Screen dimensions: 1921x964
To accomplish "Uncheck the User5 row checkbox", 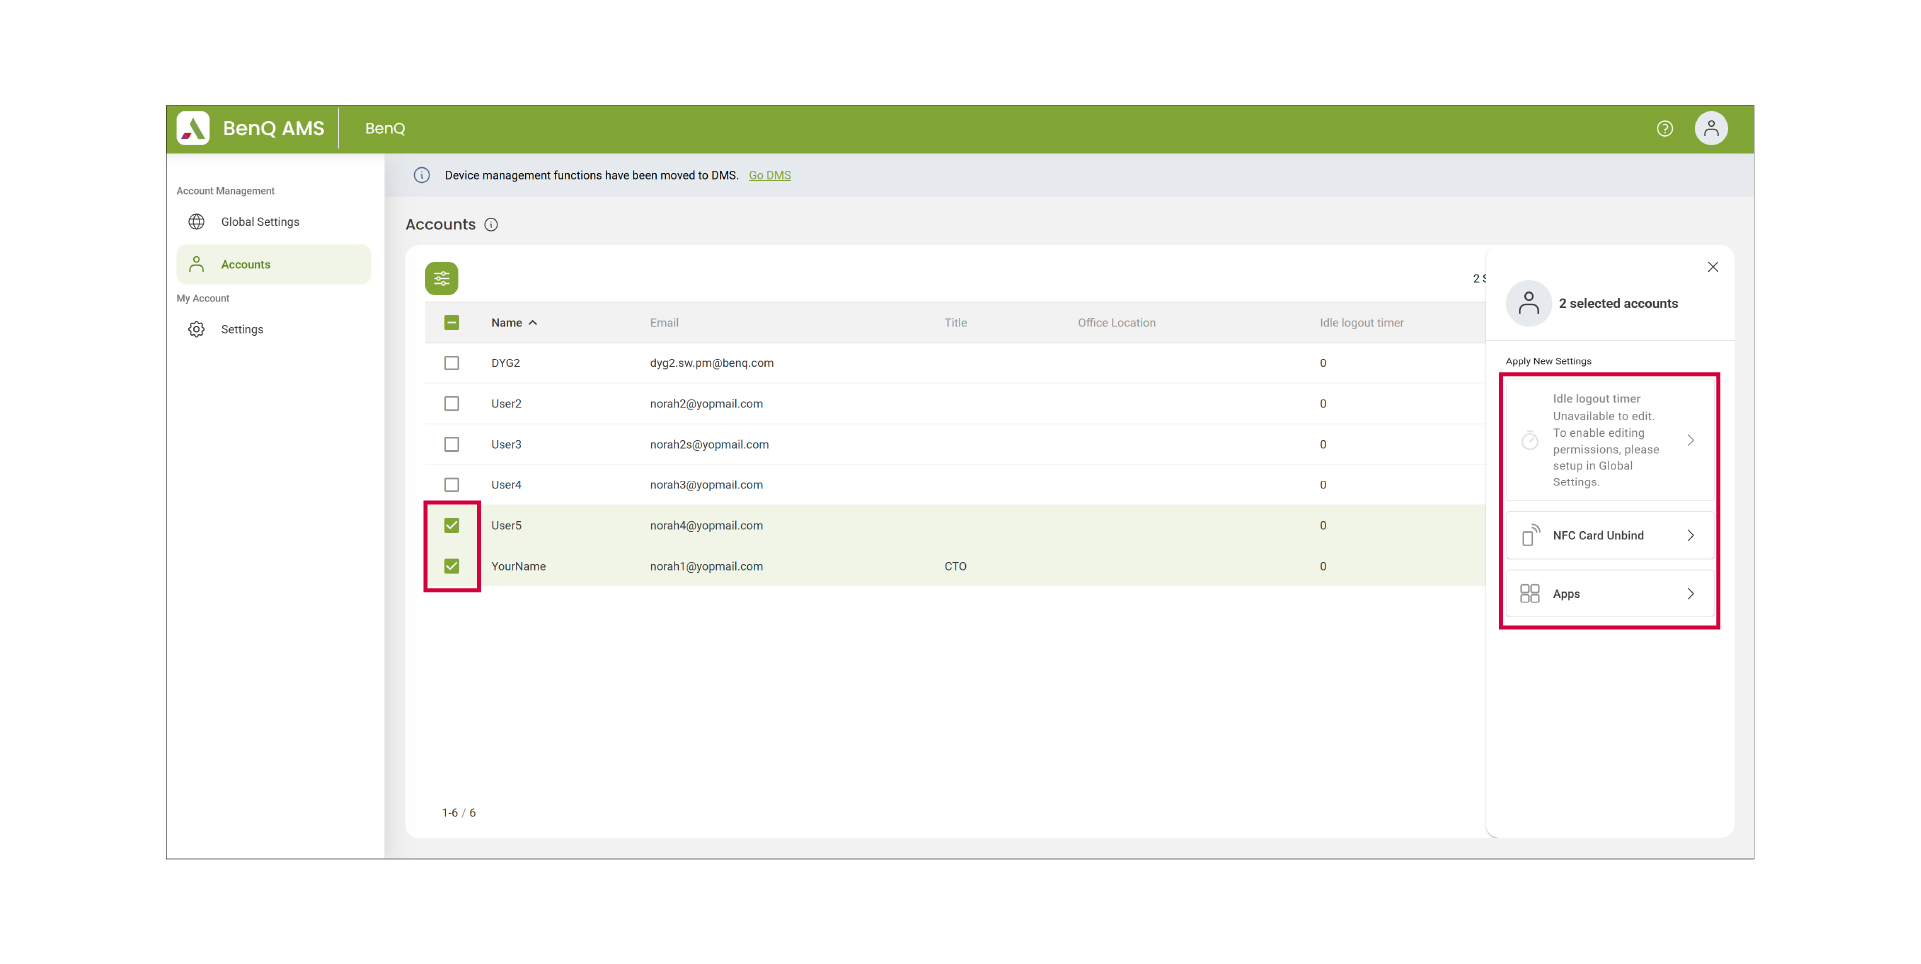I will coord(452,526).
